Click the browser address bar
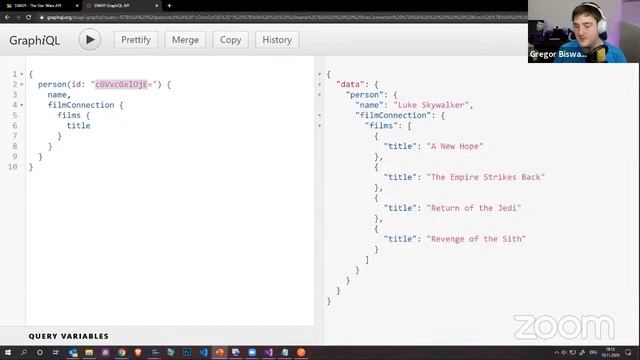This screenshot has height=360, width=640. coord(282,18)
